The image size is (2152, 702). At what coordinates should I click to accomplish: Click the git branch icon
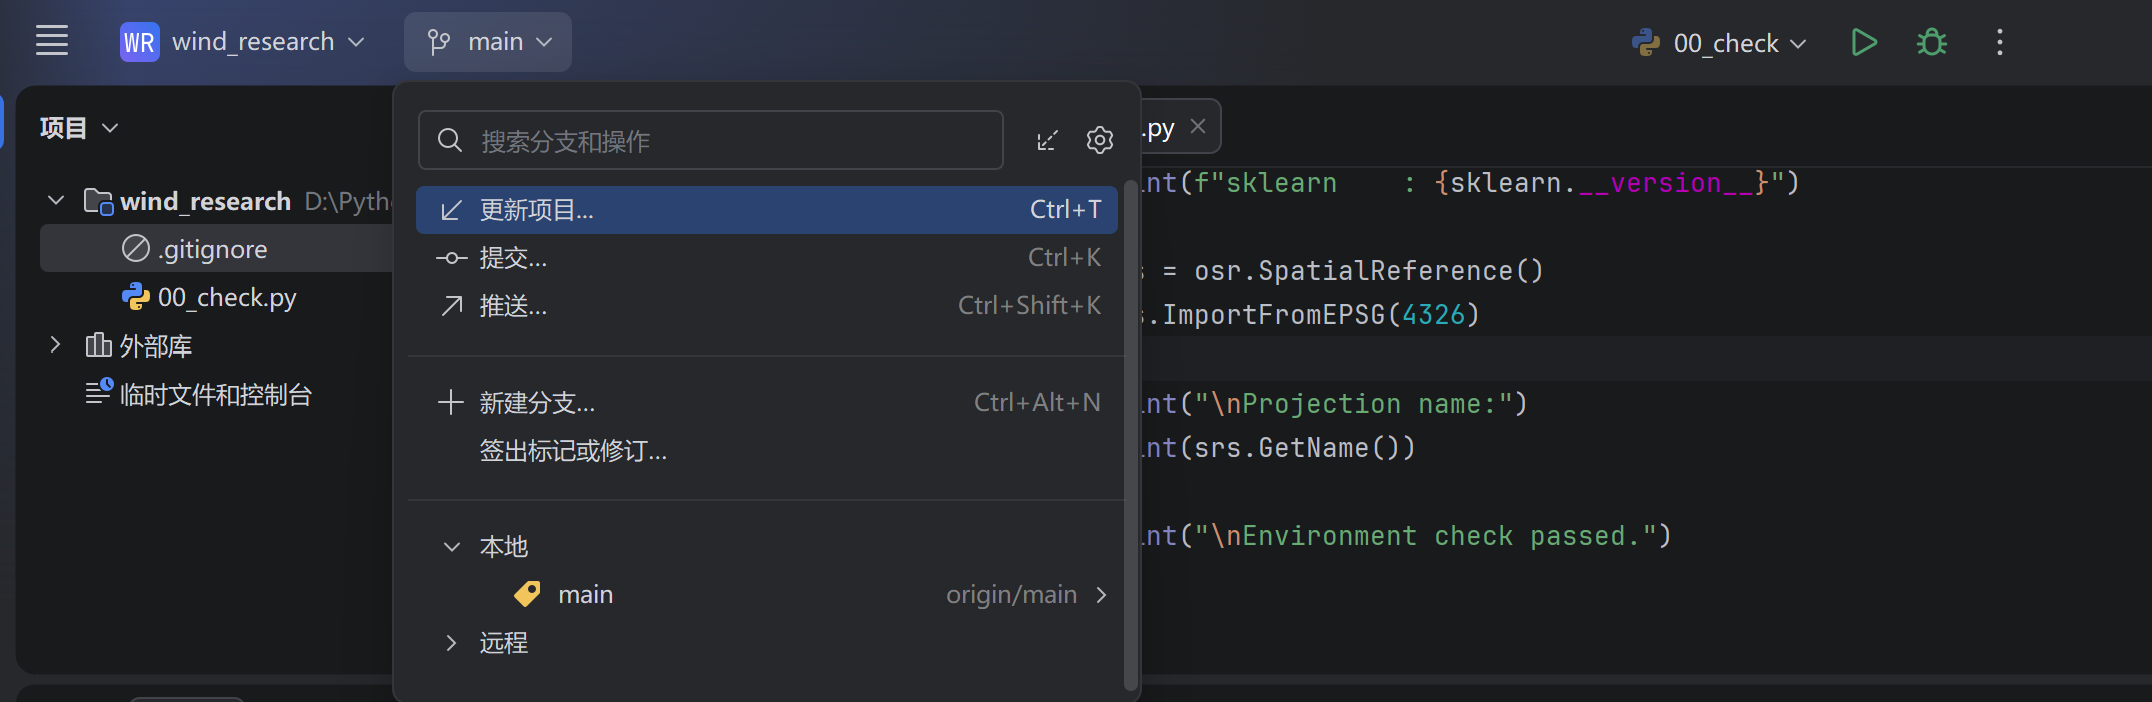point(438,42)
